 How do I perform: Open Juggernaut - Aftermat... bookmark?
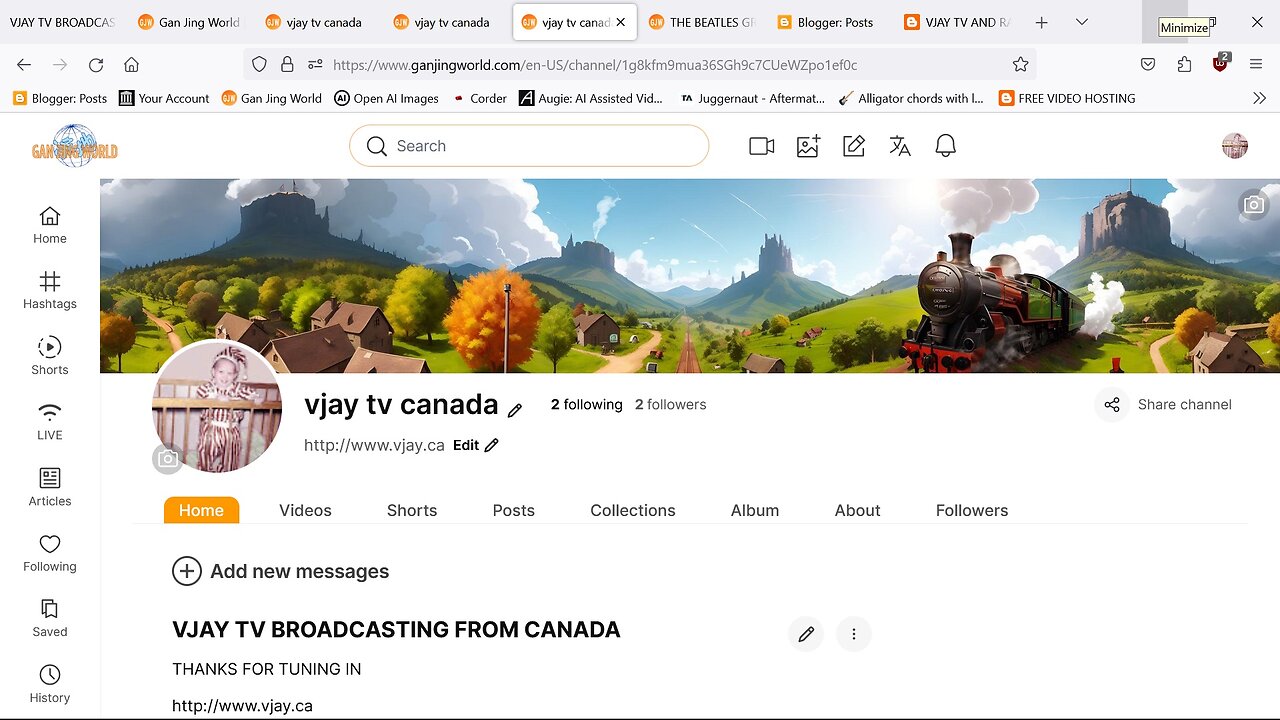point(752,98)
